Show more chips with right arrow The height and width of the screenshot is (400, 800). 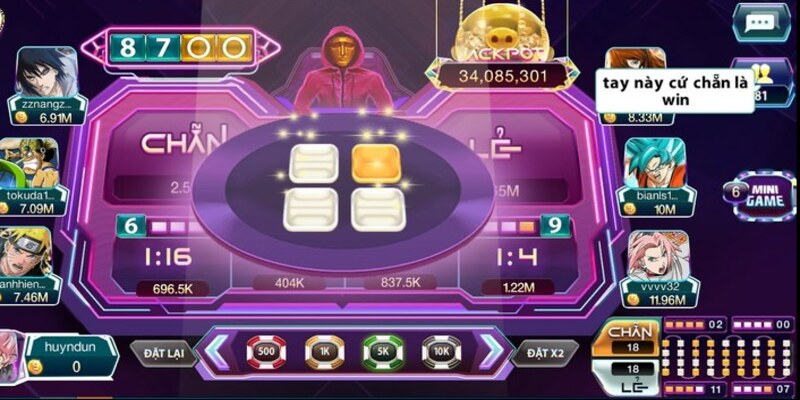coord(492,351)
